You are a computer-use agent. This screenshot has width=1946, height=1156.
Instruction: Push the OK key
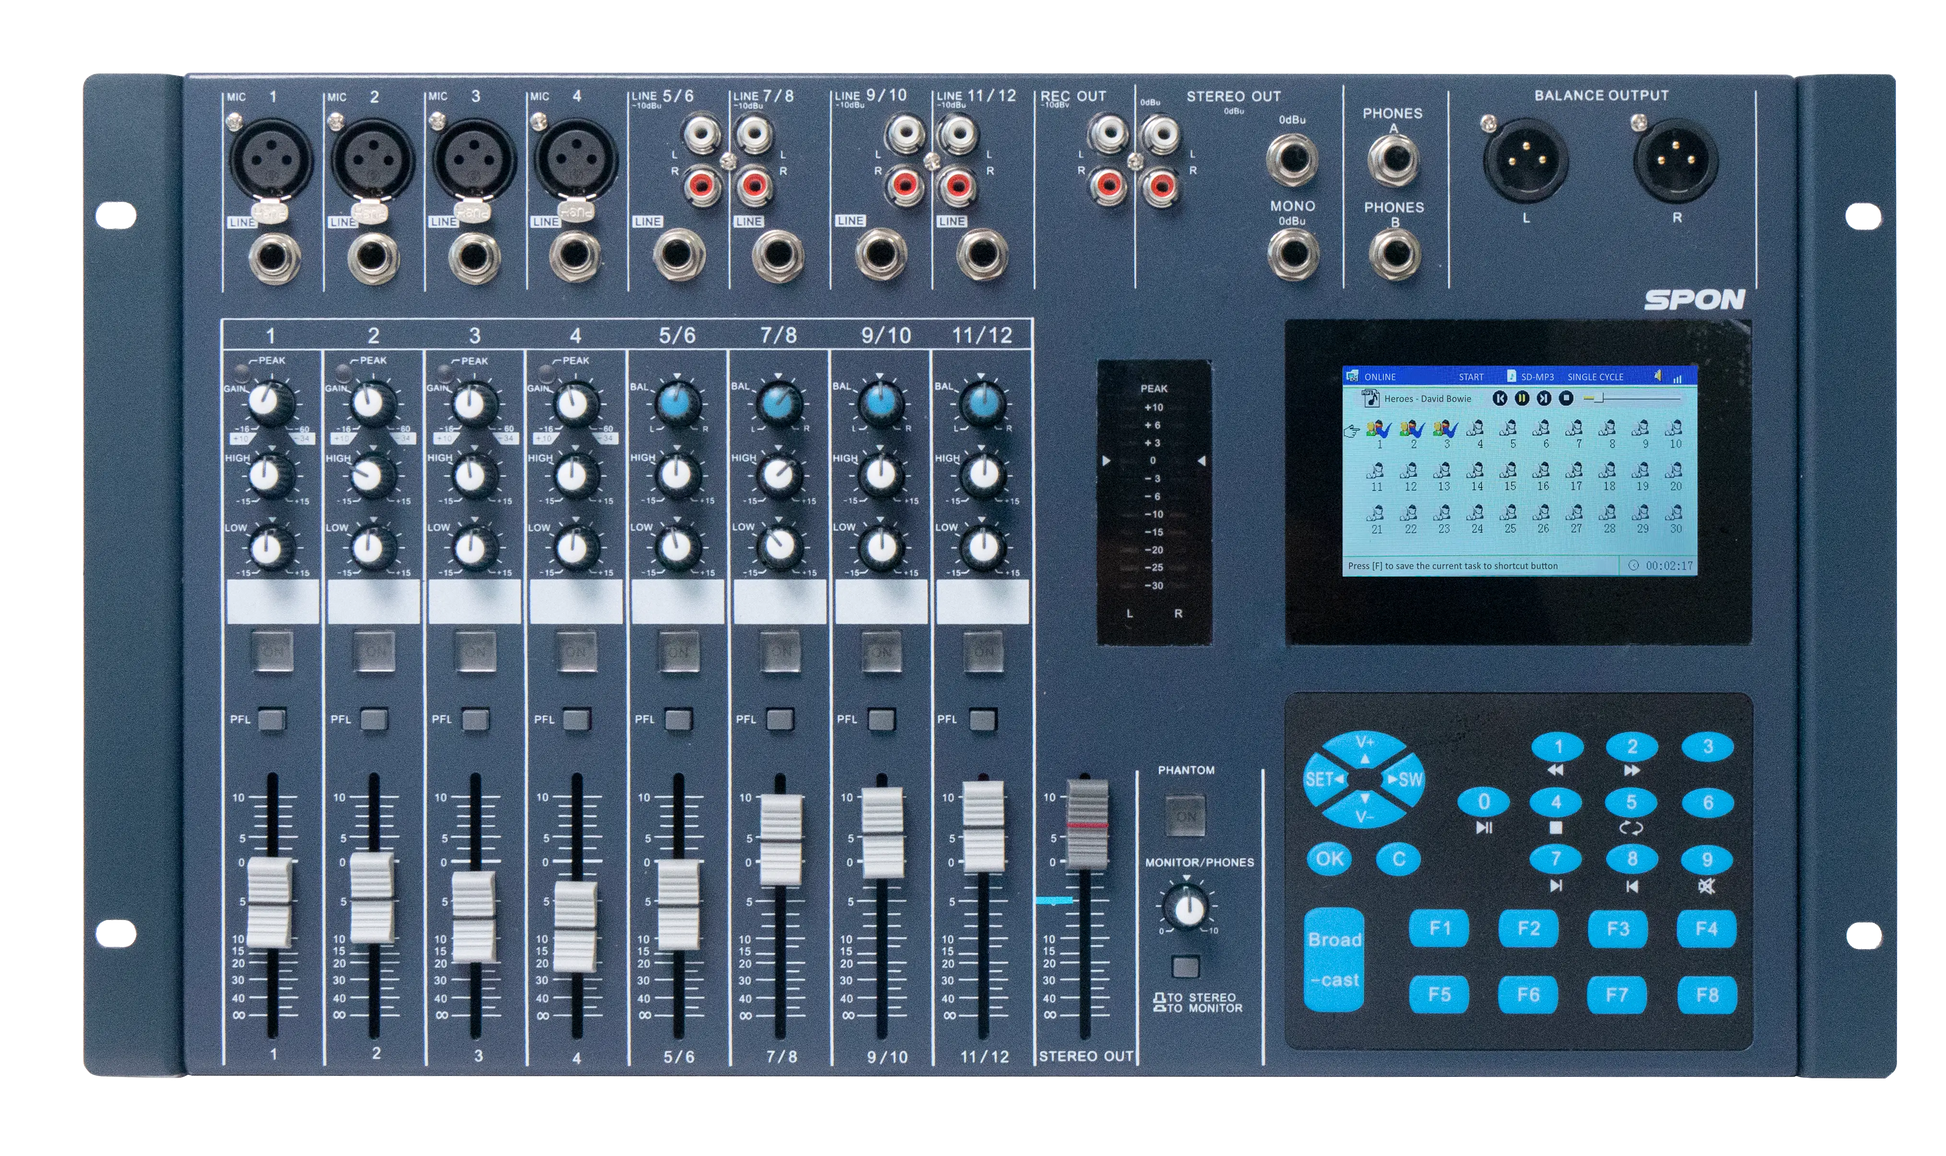(1330, 859)
